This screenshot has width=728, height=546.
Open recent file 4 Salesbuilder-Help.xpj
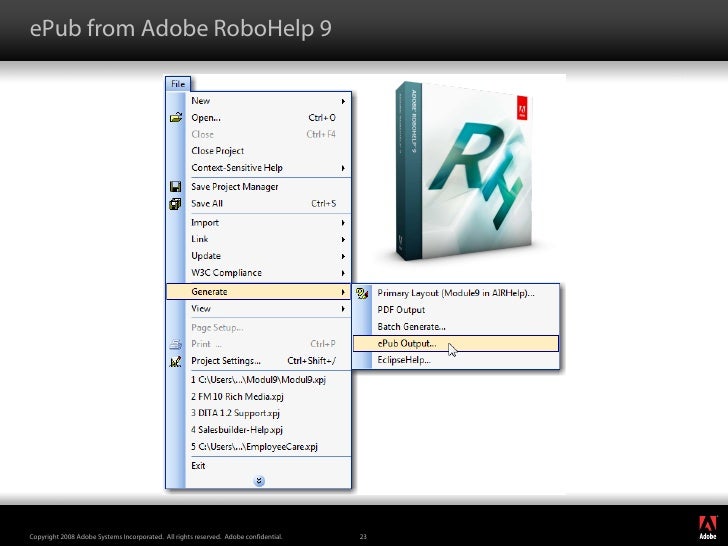coord(258,430)
